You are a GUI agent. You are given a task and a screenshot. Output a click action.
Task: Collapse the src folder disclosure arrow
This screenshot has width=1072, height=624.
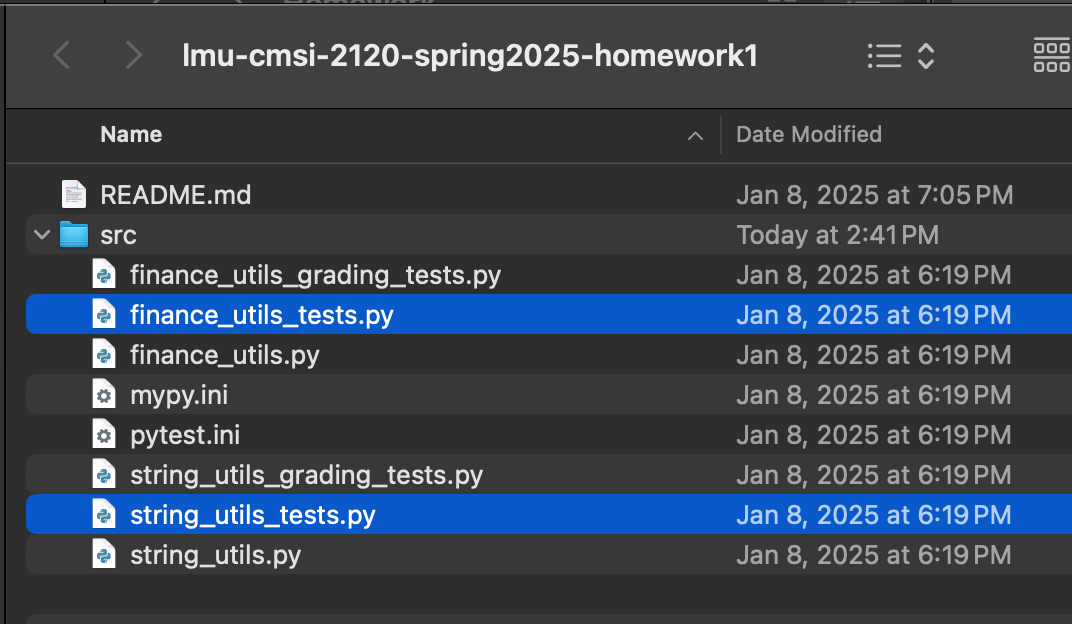click(x=42, y=235)
